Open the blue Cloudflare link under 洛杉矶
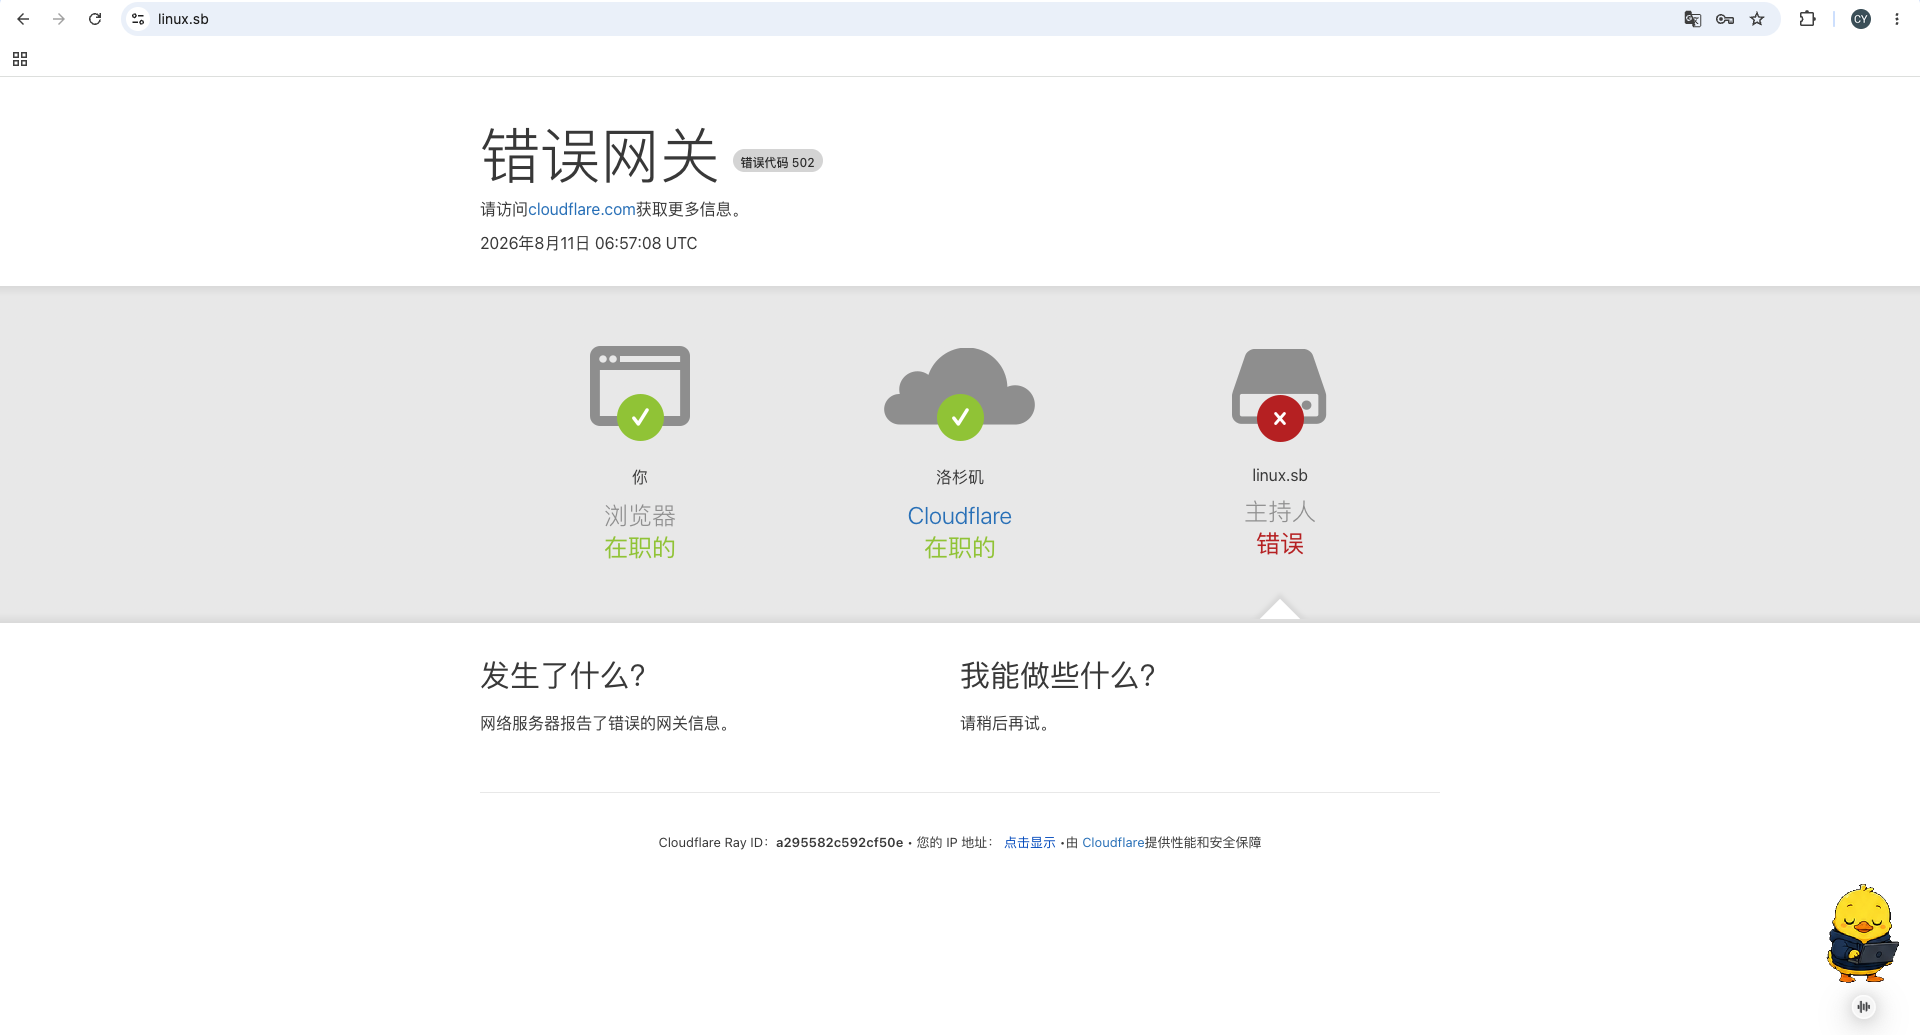Image resolution: width=1920 pixels, height=1035 pixels. (960, 516)
